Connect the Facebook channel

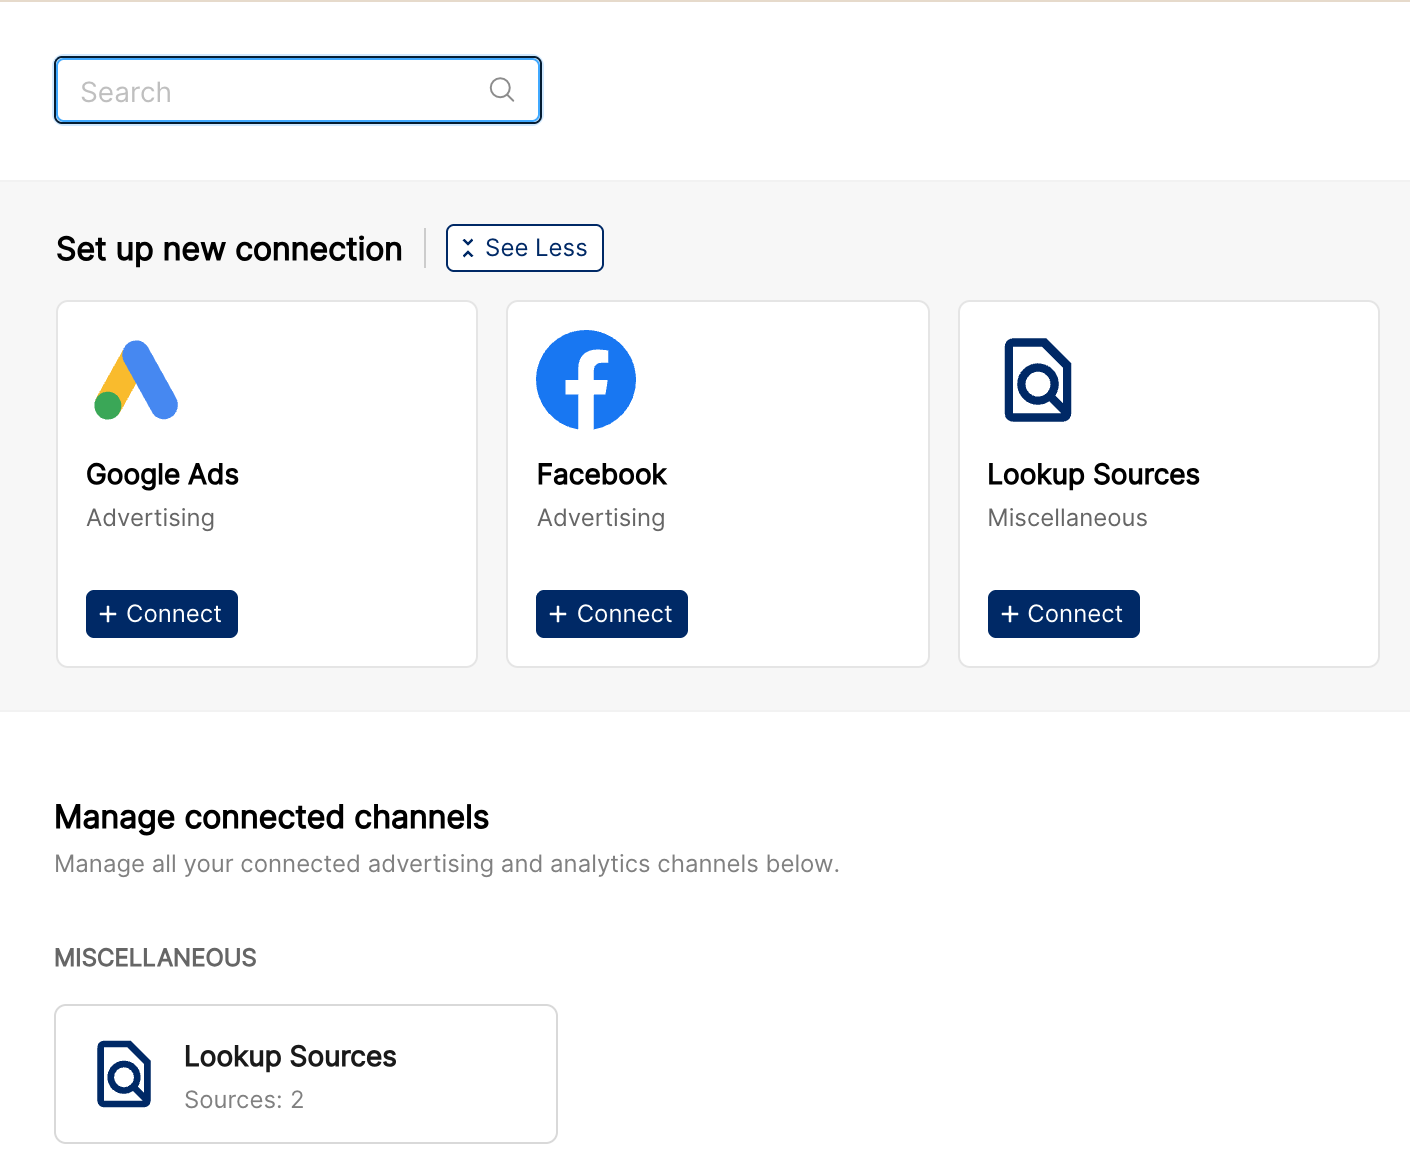coord(612,614)
